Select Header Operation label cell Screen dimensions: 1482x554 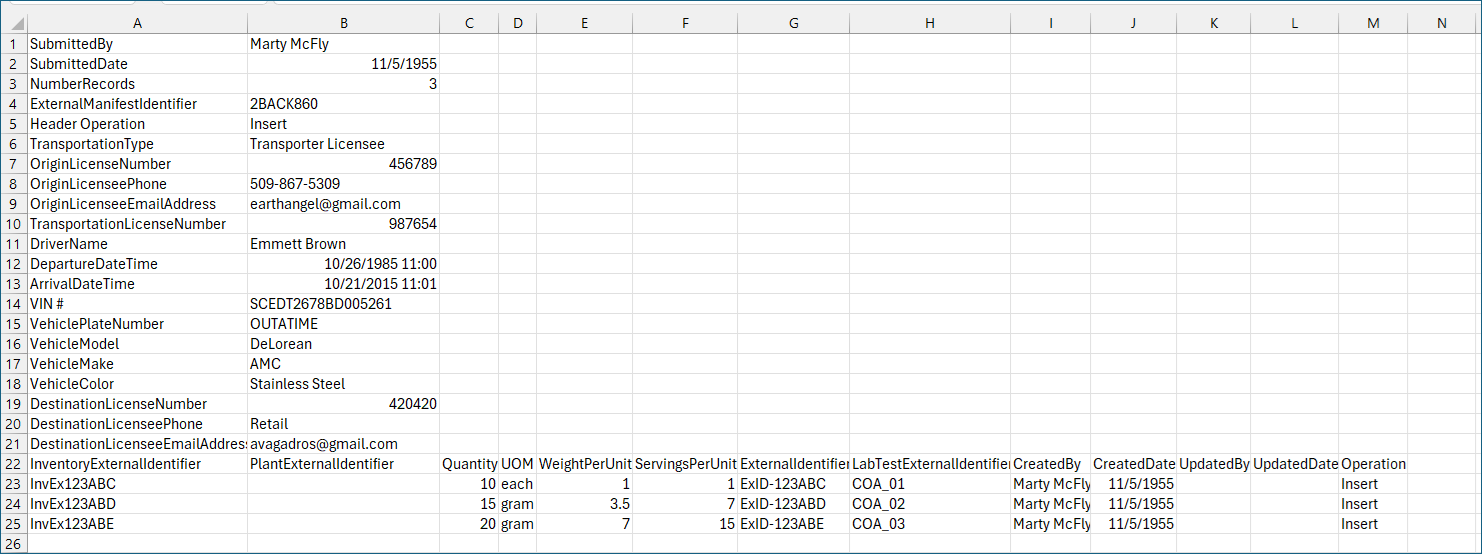tap(137, 124)
